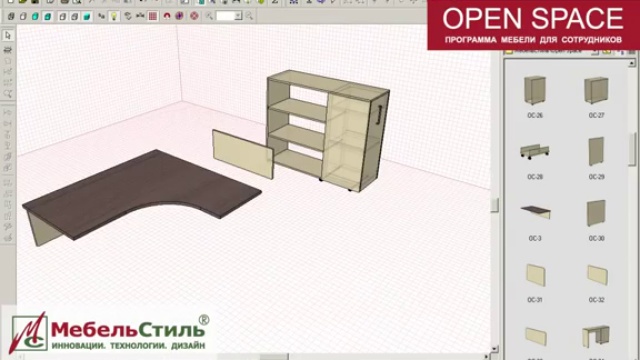
Task: Click the zoom out magnifier beside zoom field
Action: (x=209, y=16)
